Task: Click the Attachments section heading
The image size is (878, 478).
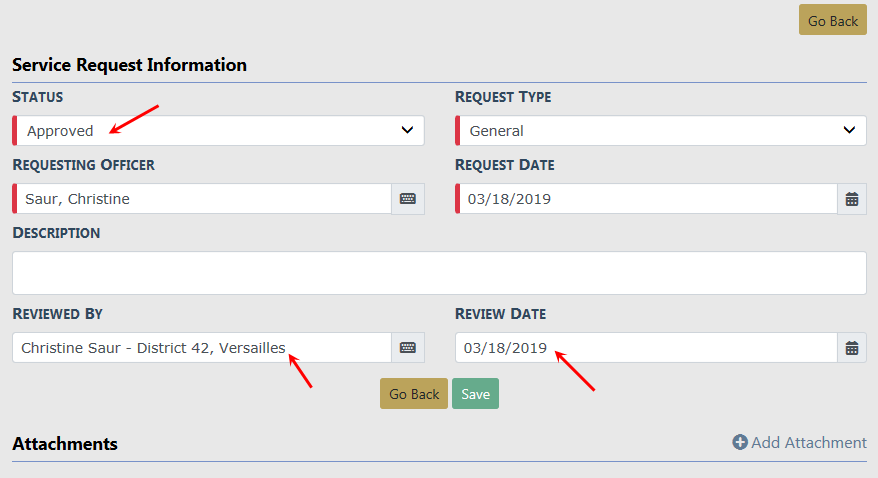Action: point(65,443)
